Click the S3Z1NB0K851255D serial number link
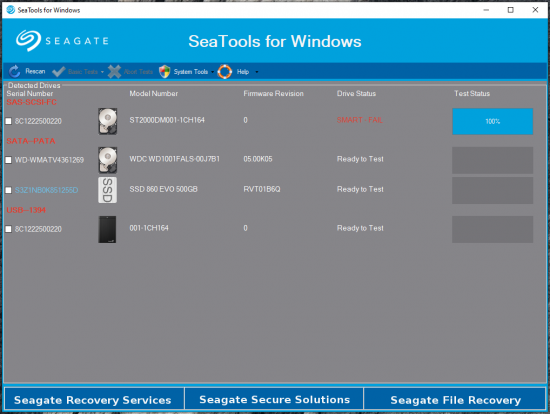The image size is (550, 414). [46, 190]
